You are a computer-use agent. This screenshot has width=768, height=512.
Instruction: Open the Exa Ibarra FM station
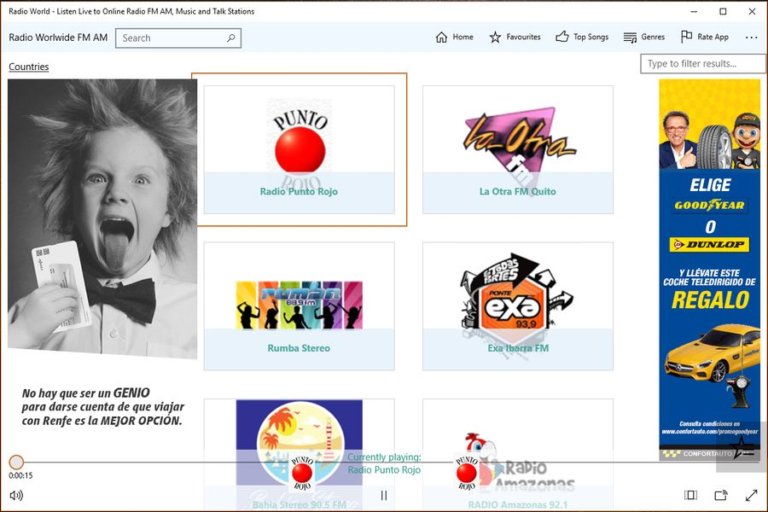[517, 306]
